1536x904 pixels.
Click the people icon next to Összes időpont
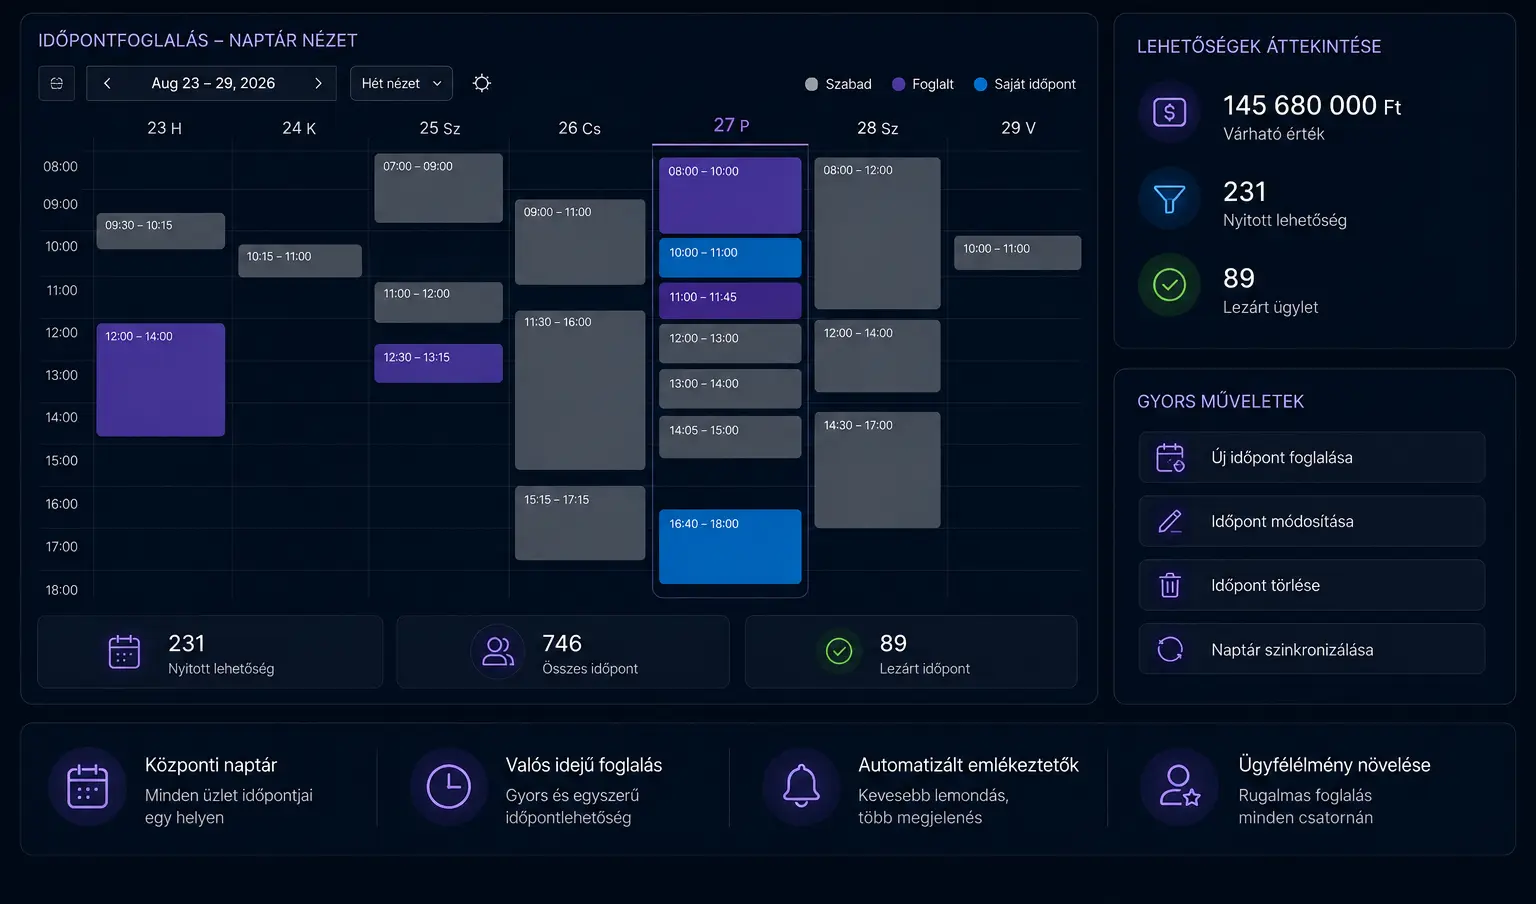point(498,652)
